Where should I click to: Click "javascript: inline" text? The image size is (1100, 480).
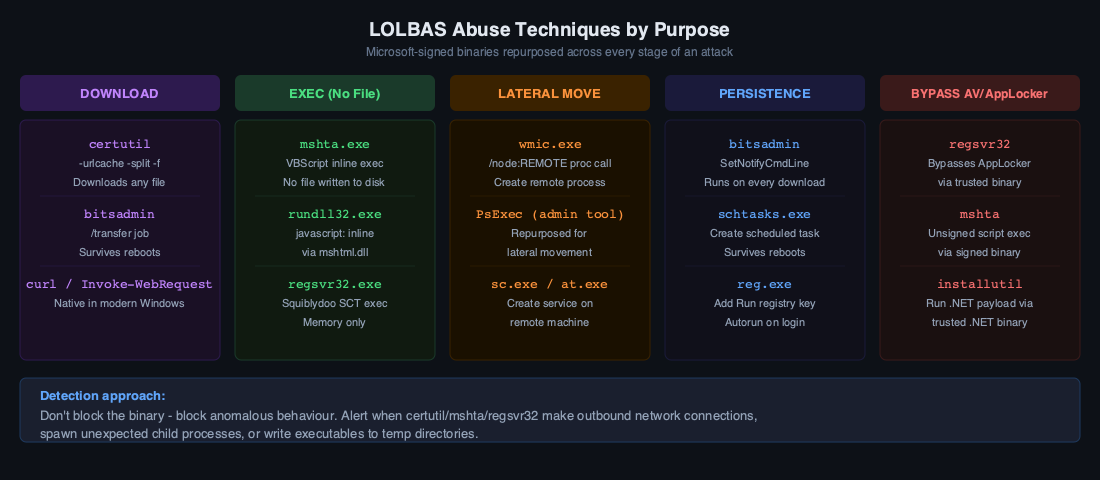pyautogui.click(x=335, y=233)
